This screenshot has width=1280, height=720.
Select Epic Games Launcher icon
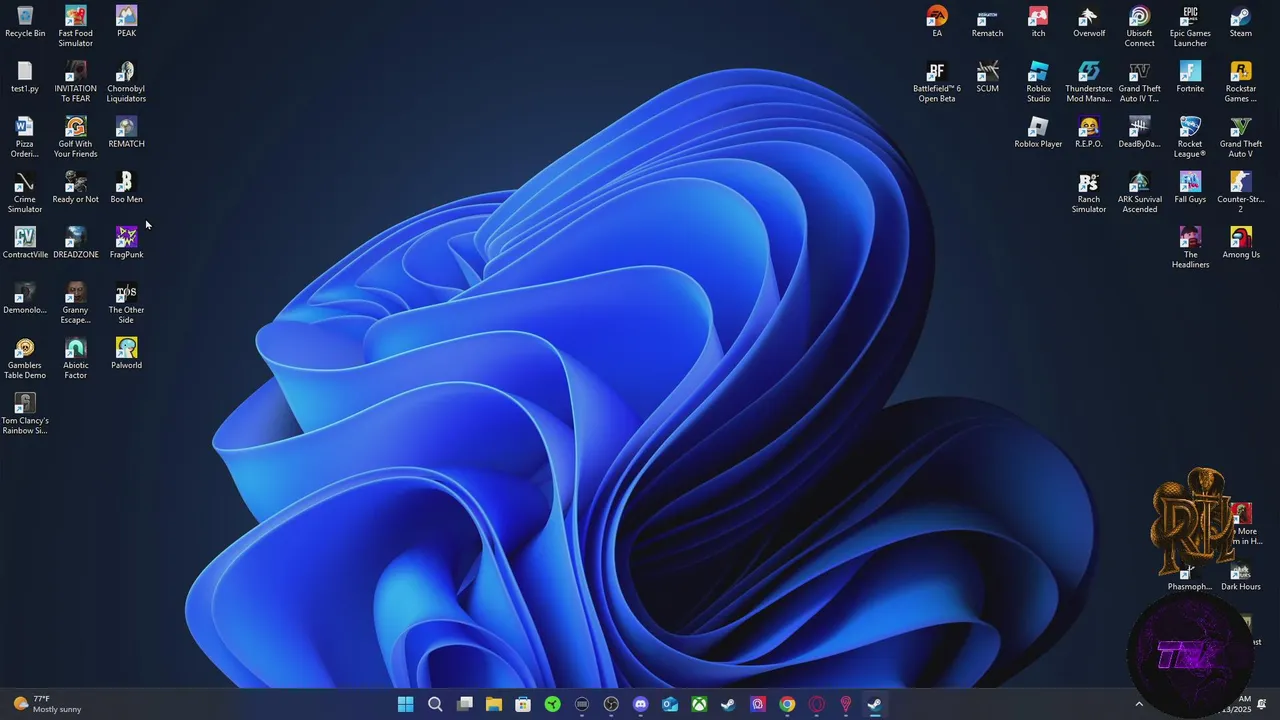click(x=1190, y=27)
